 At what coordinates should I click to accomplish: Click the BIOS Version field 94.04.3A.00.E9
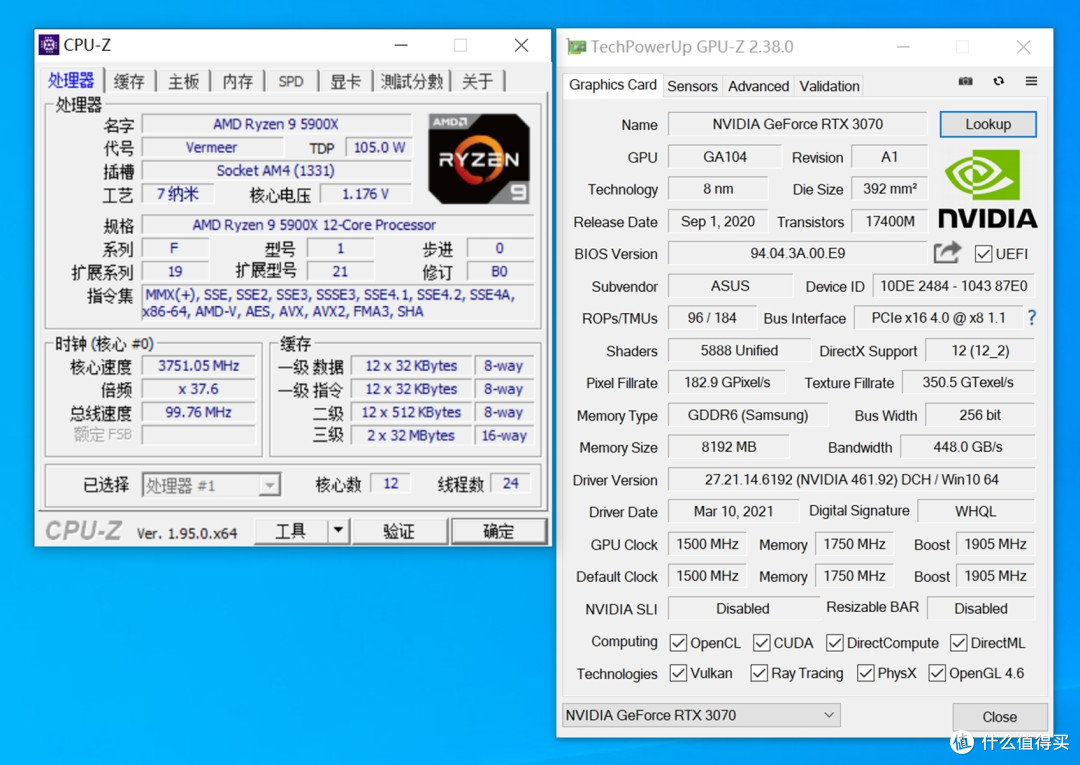(798, 253)
